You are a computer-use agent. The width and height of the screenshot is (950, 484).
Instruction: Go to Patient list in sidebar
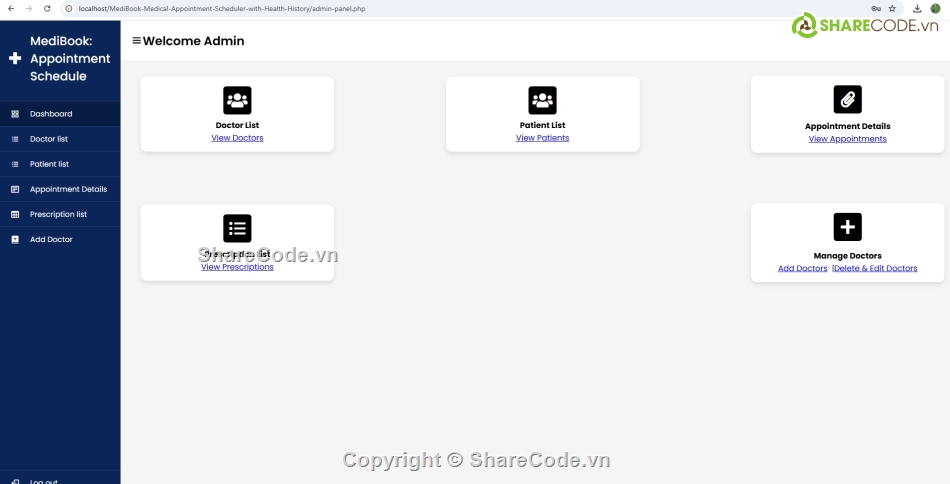pyautogui.click(x=49, y=164)
